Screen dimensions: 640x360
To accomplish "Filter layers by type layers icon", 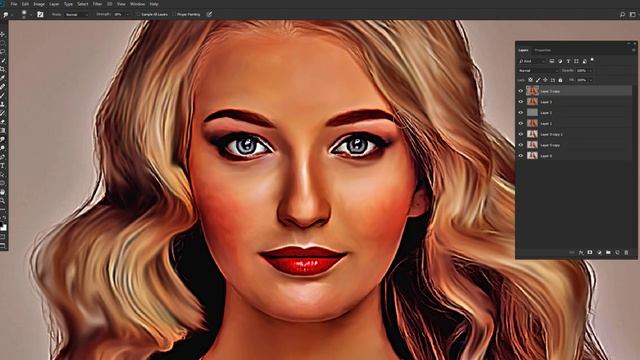I will pyautogui.click(x=568, y=61).
